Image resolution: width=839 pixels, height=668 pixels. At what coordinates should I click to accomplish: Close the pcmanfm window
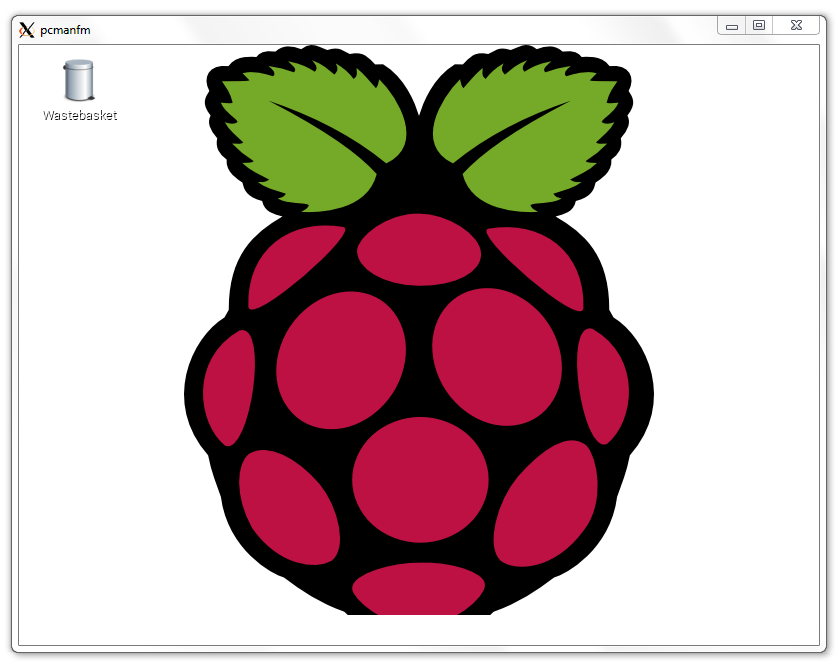(796, 25)
